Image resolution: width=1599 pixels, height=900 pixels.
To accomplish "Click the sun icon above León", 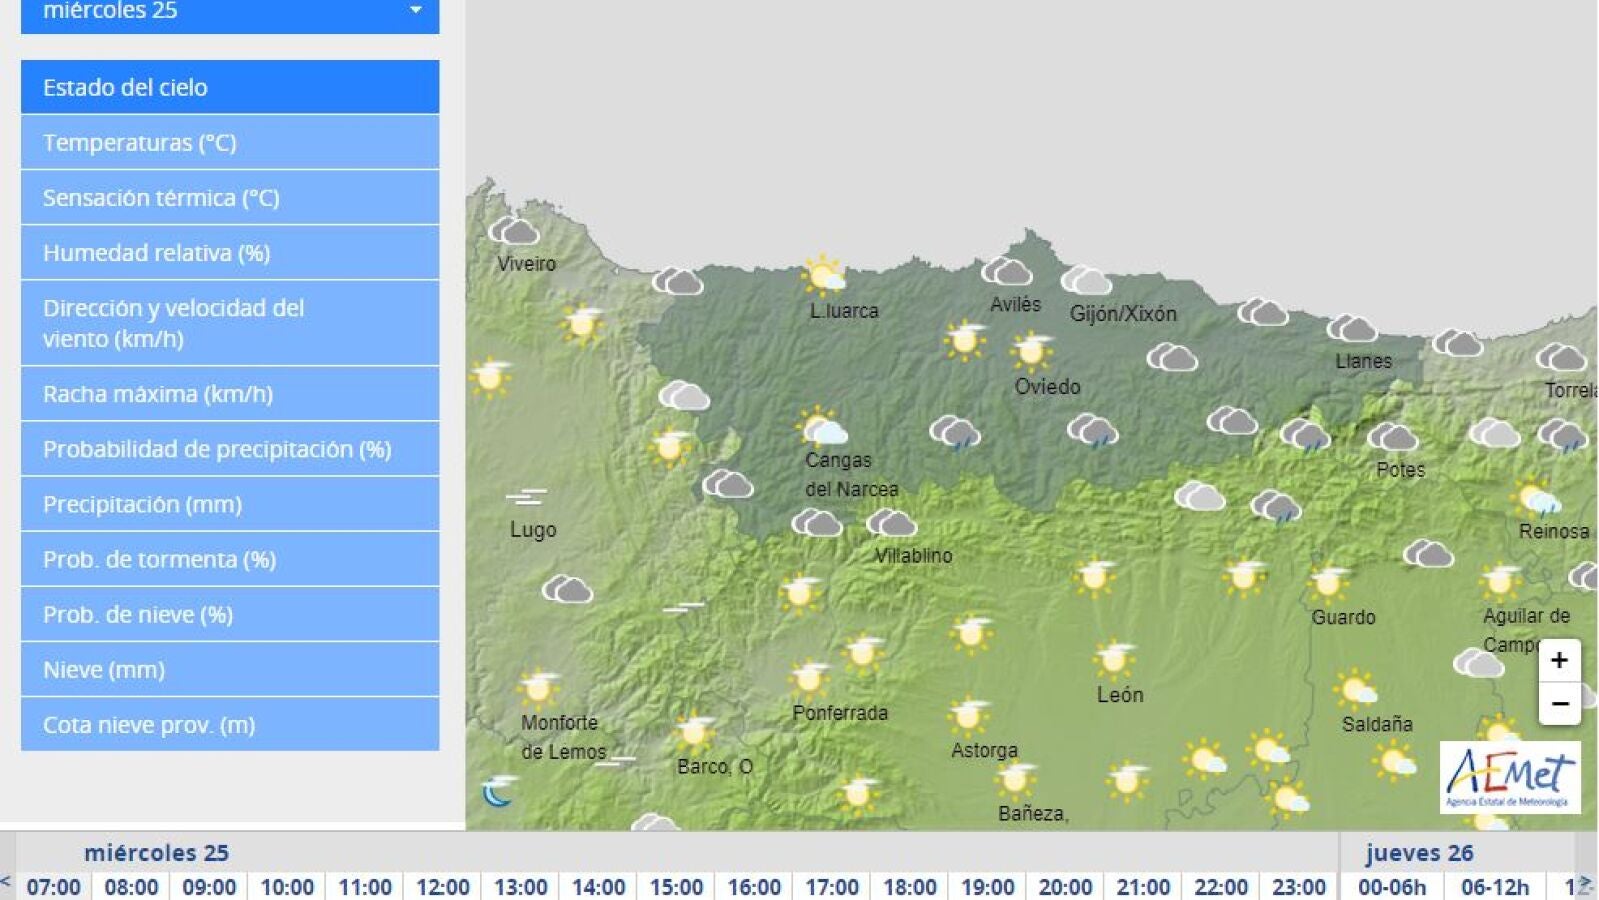I will click(x=1113, y=659).
